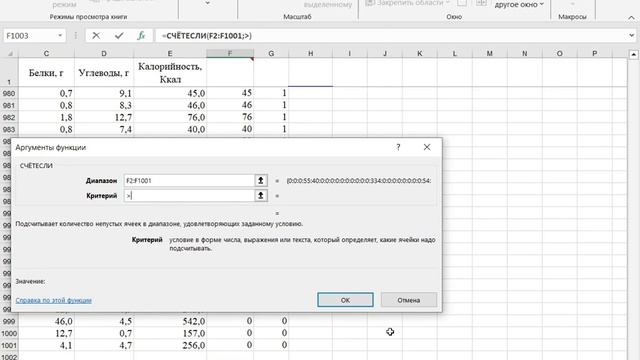Select column G header

click(271, 53)
